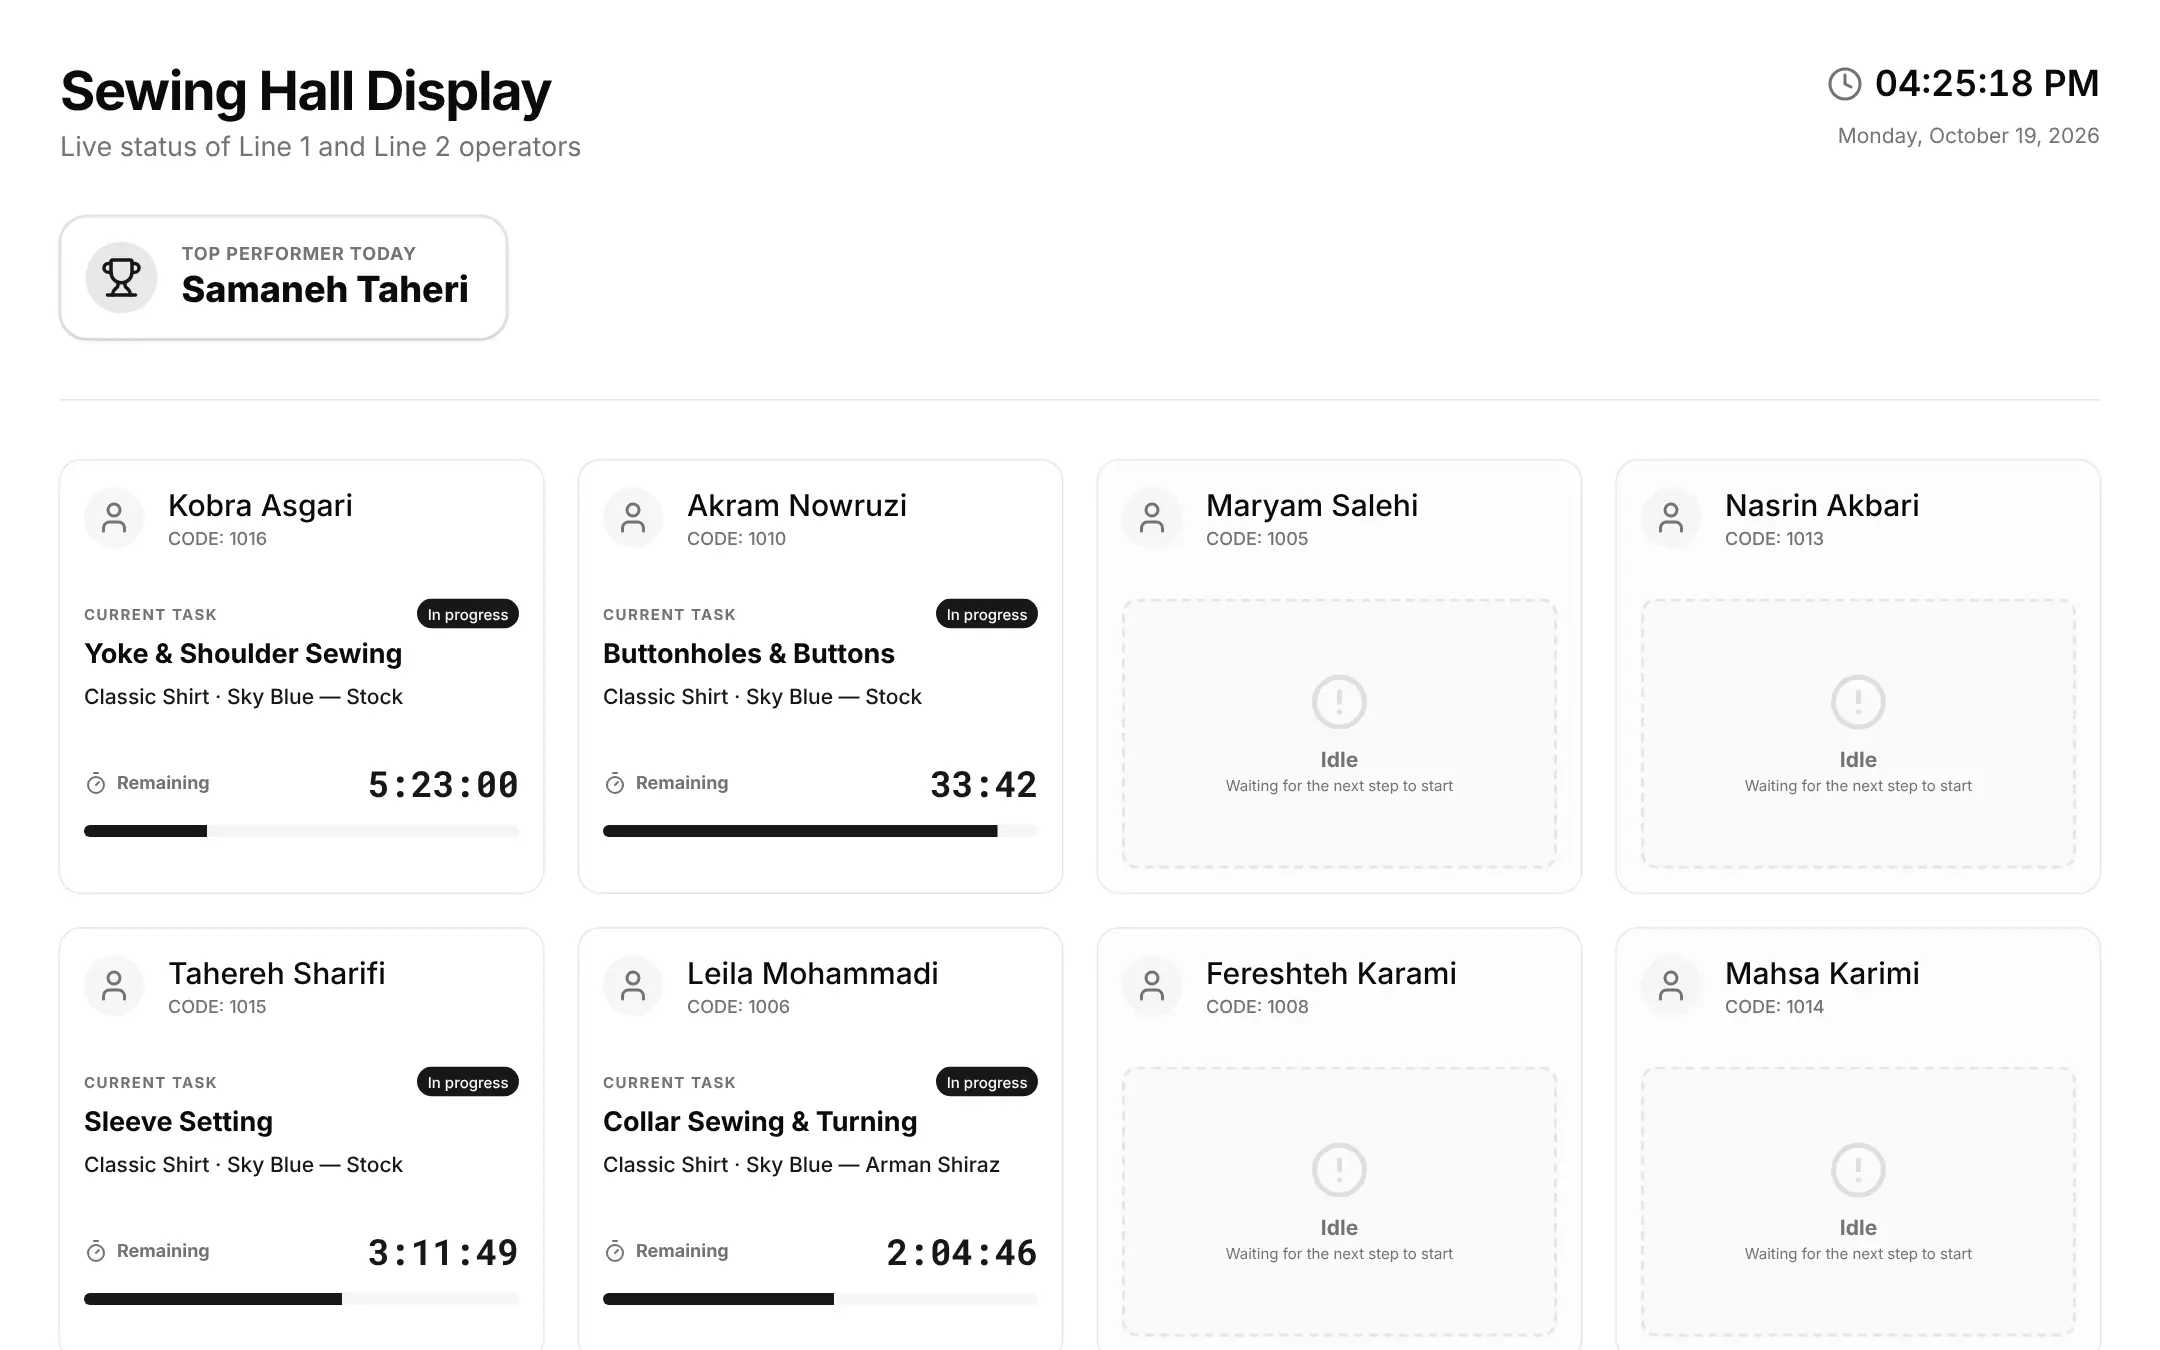The width and height of the screenshot is (2160, 1350).
Task: Click the 33:42 remaining time
Action: pos(984,785)
